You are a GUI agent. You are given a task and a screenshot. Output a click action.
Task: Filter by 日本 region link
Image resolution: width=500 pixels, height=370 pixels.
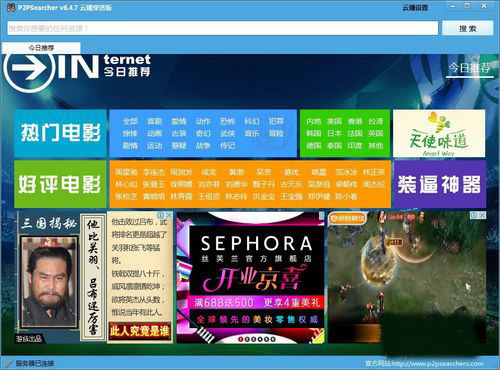334,133
